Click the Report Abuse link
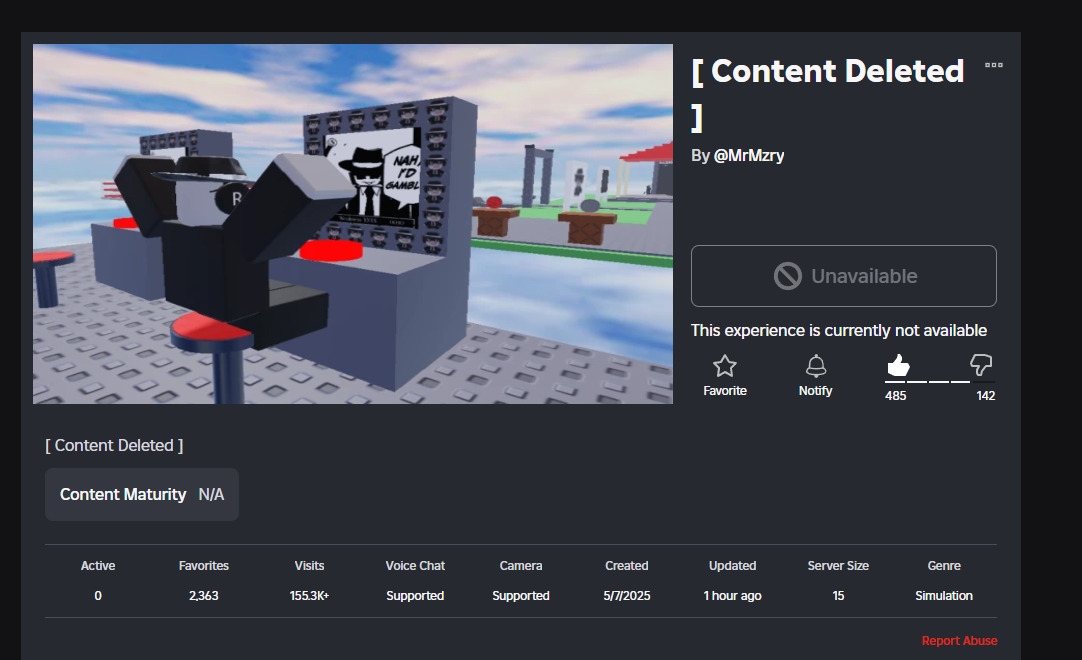Viewport: 1082px width, 660px height. 959,641
